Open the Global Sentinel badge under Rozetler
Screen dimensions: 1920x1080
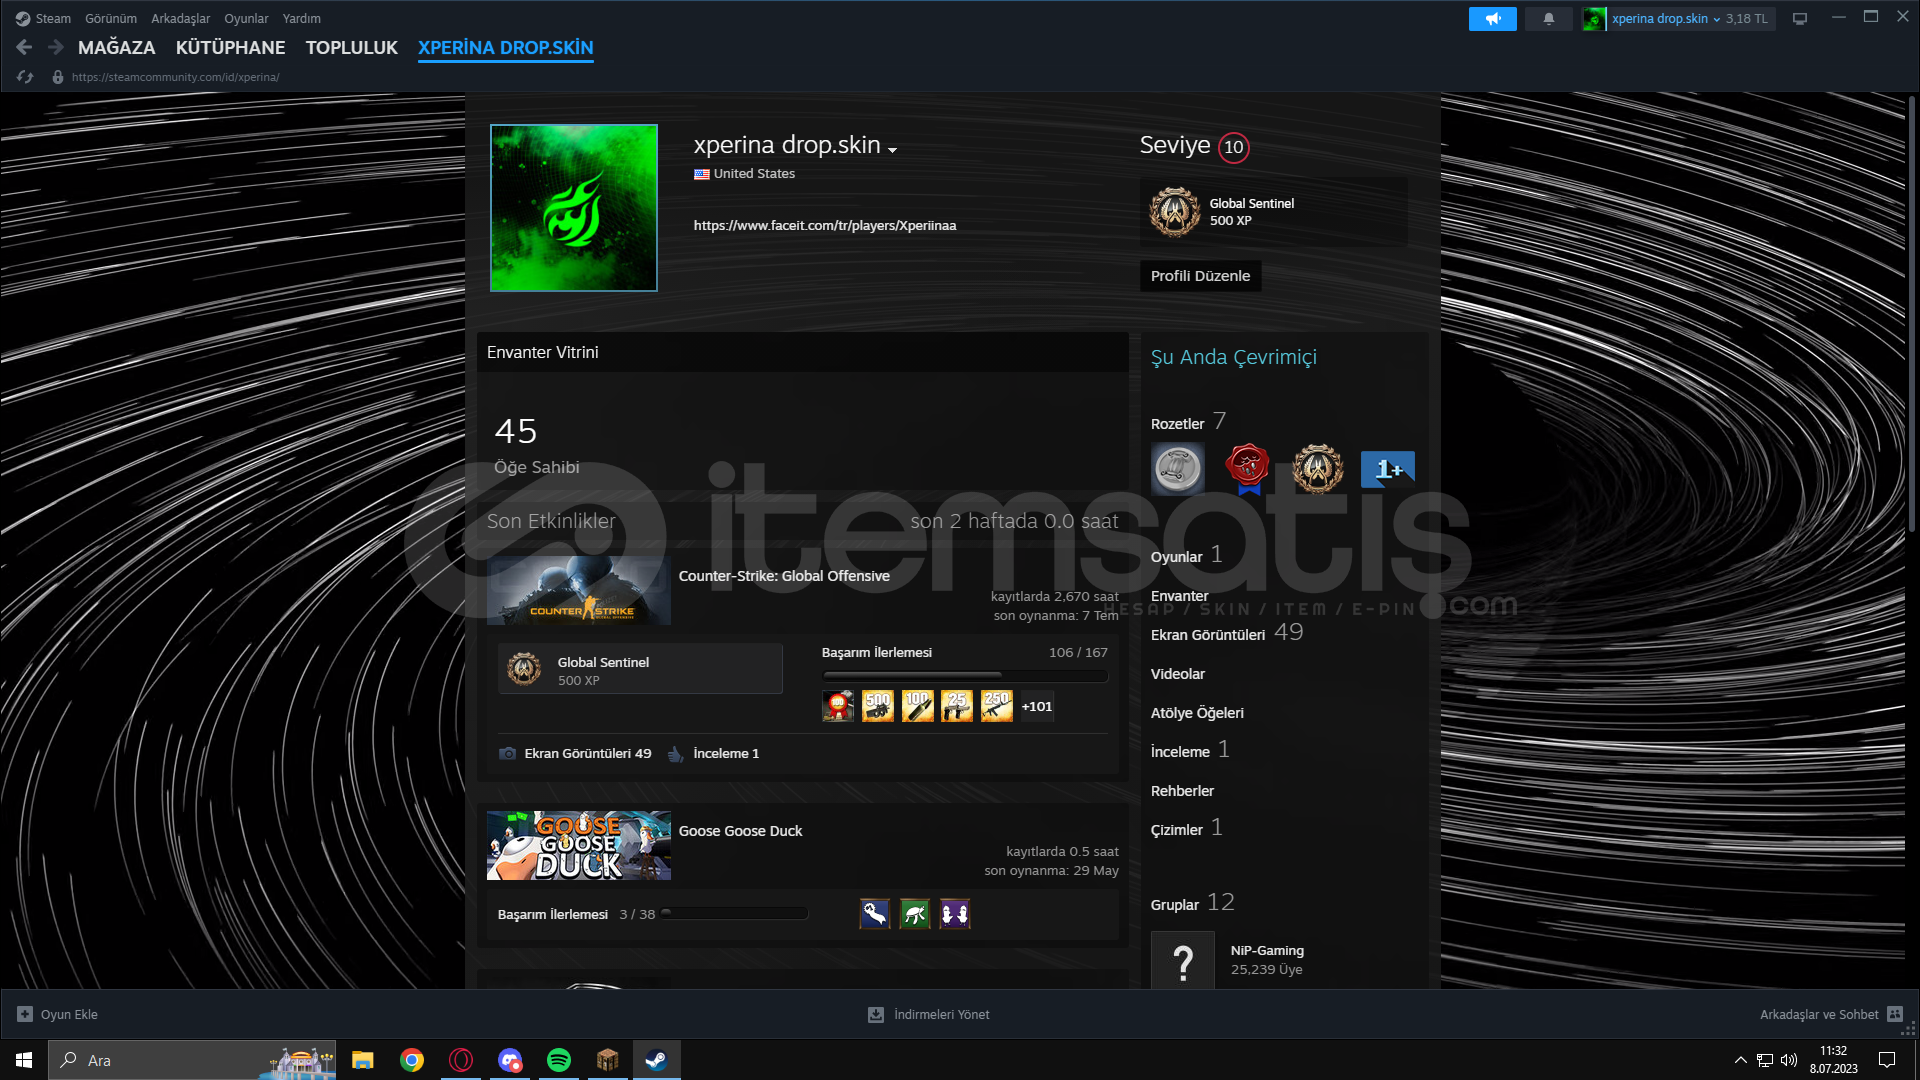[1317, 469]
